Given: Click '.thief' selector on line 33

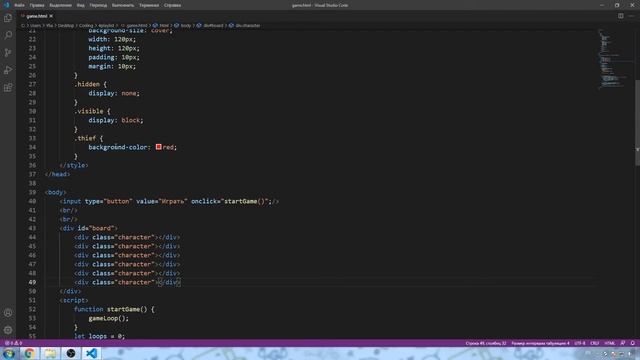Looking at the screenshot, I should (x=85, y=138).
